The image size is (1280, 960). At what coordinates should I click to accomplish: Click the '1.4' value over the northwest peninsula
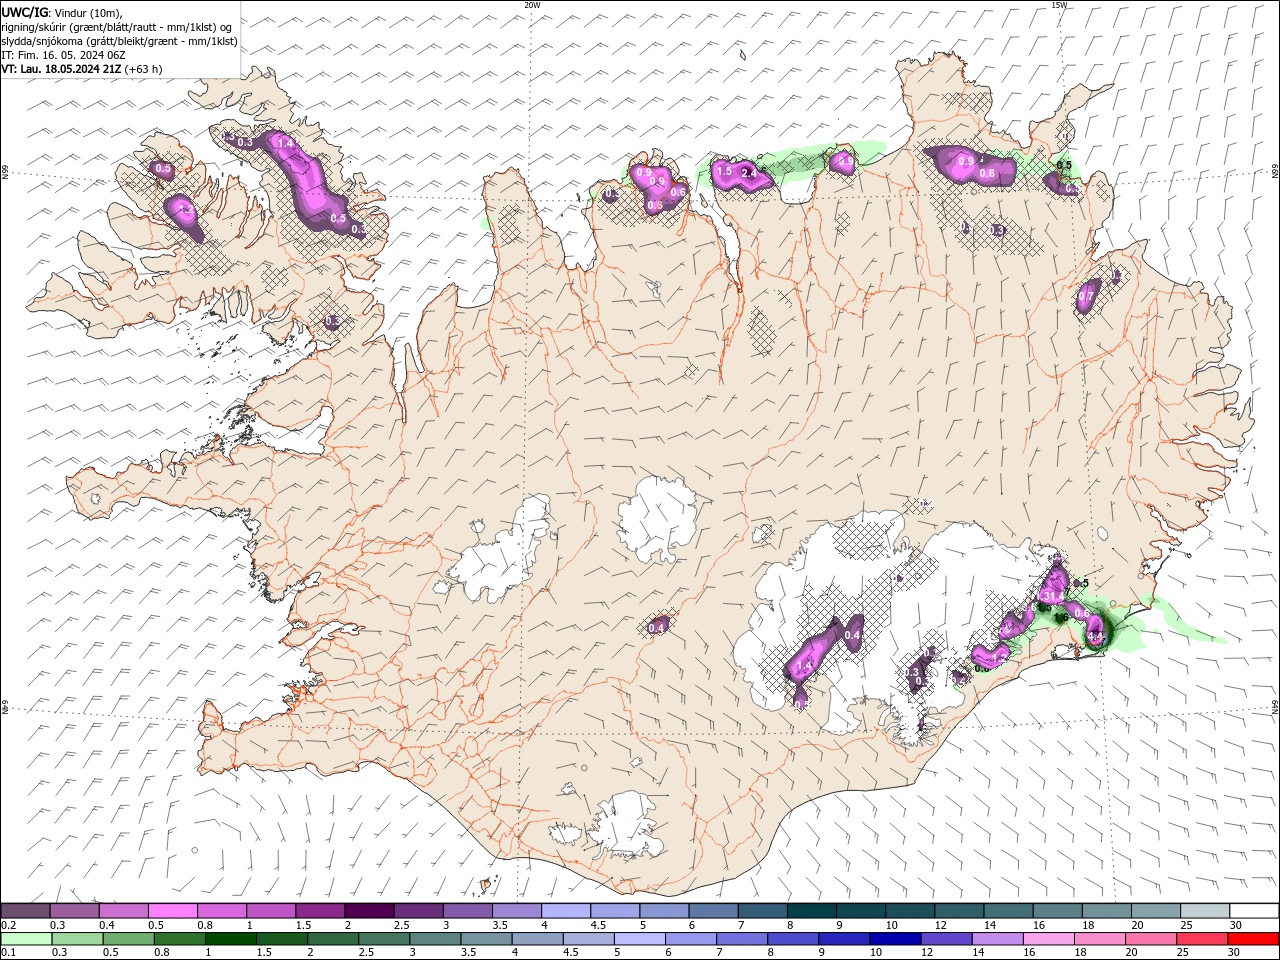285,143
